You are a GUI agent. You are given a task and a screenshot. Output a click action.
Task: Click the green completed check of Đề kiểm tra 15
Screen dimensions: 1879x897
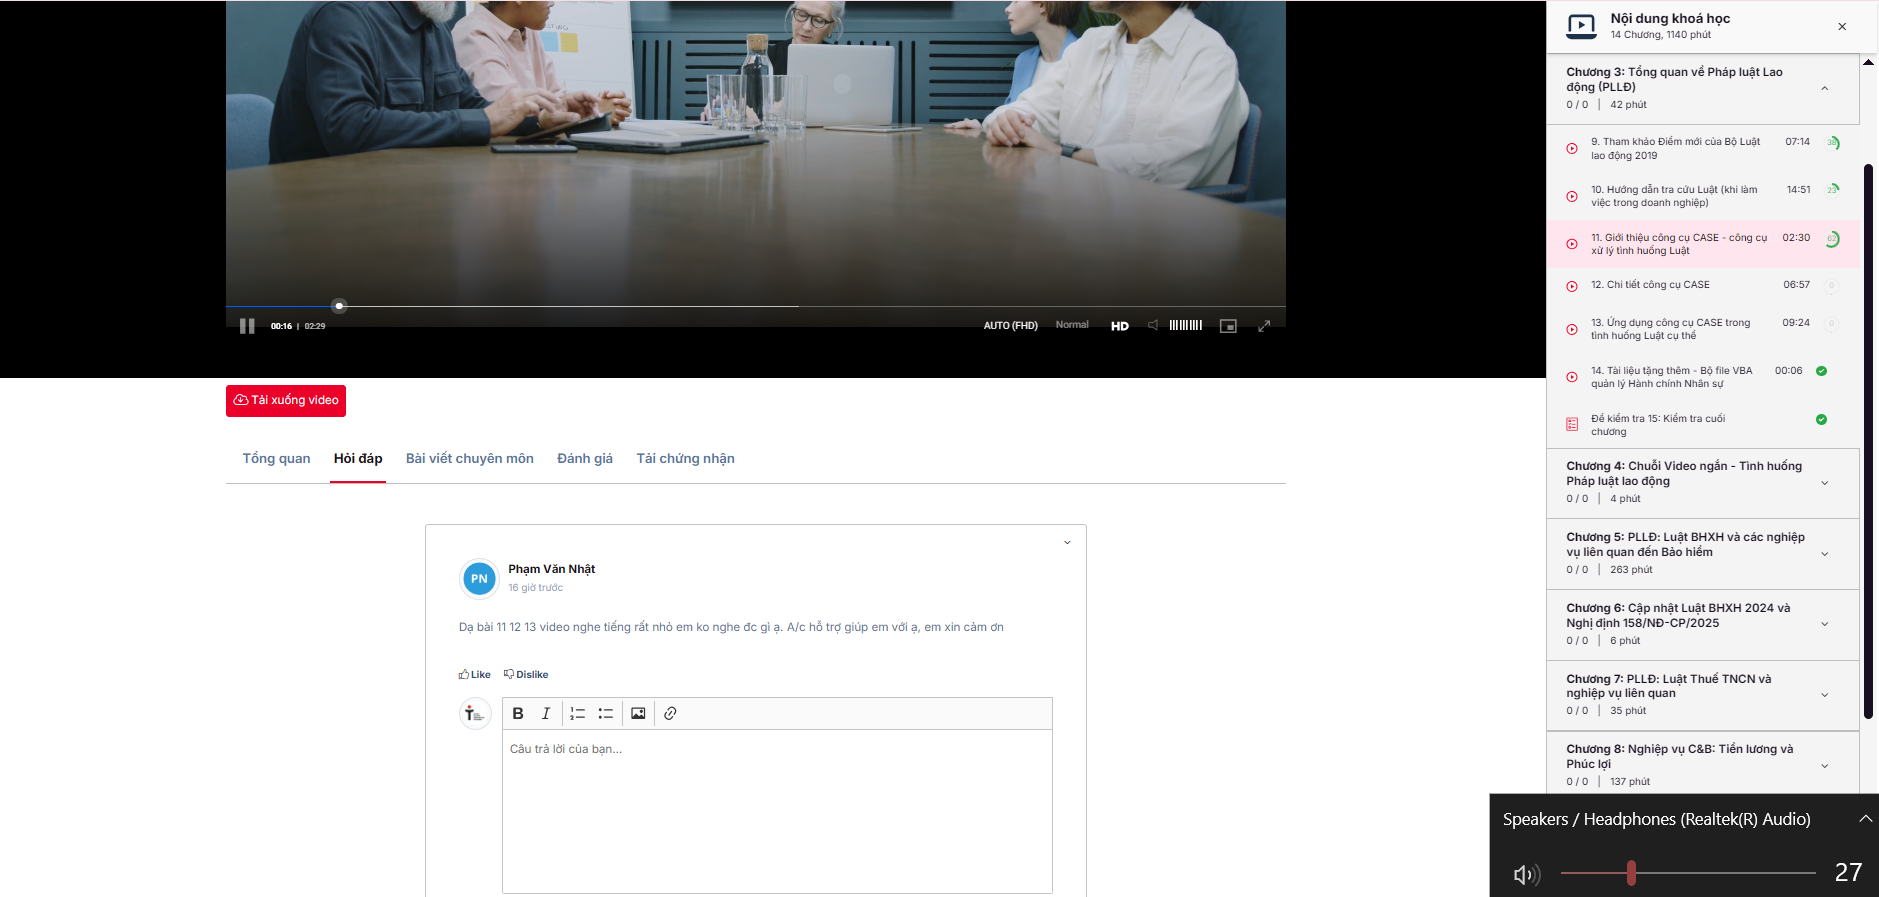1821,420
